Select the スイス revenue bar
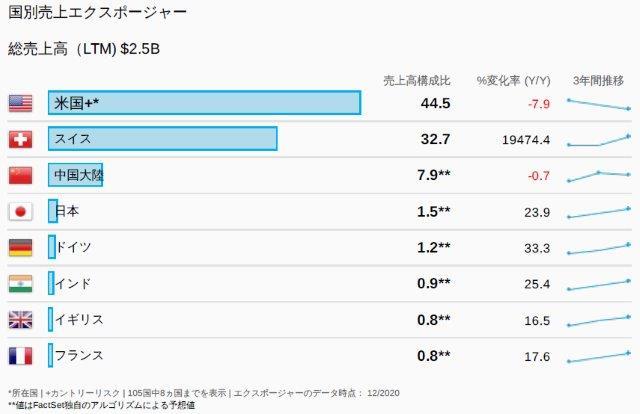The width and height of the screenshot is (640, 414). [162, 139]
